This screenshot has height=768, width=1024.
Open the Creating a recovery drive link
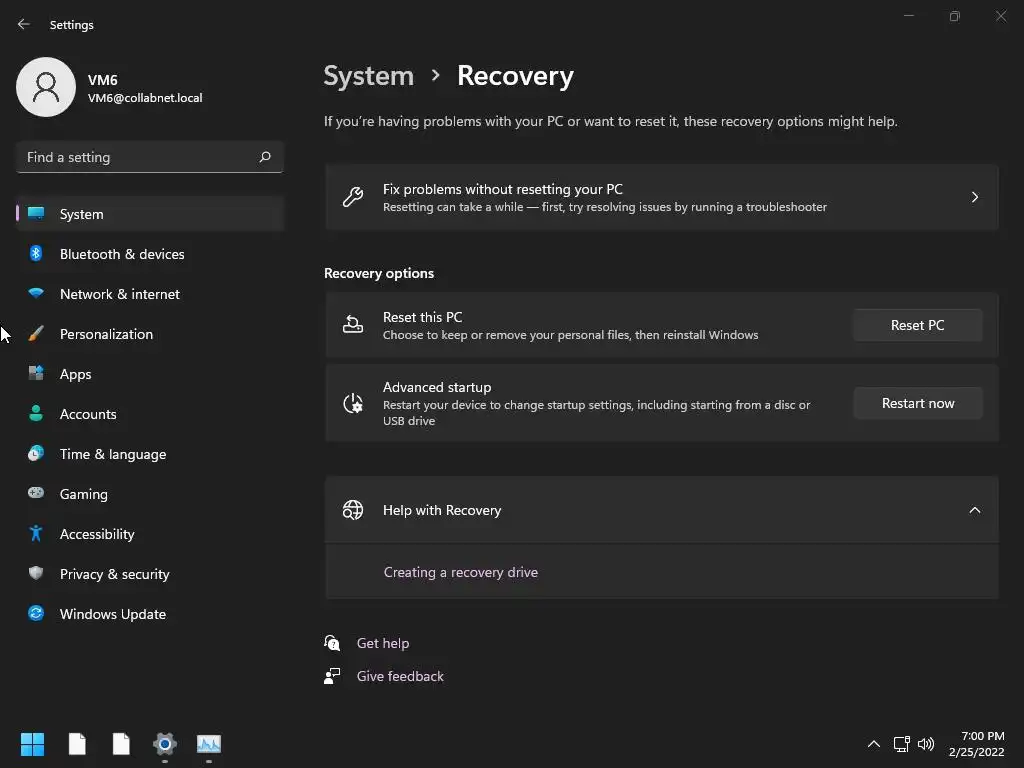461,572
